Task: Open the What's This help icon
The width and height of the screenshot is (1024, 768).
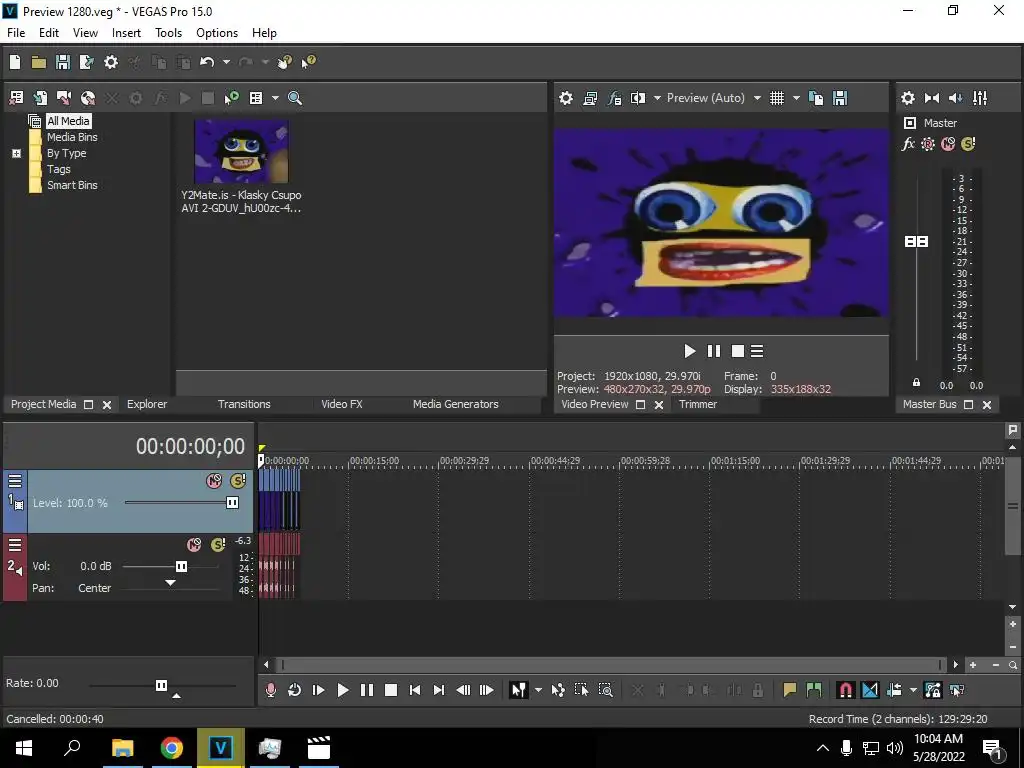Action: [x=308, y=62]
